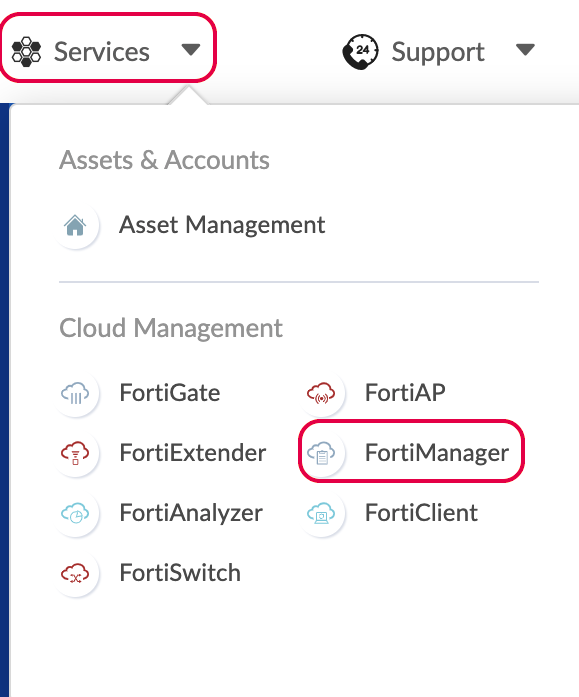The image size is (579, 697).
Task: Collapse the Services dropdown arrow
Action: (191, 50)
